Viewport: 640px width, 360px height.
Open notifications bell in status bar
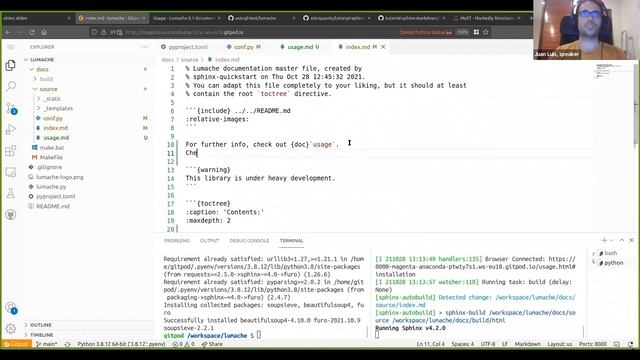631,344
